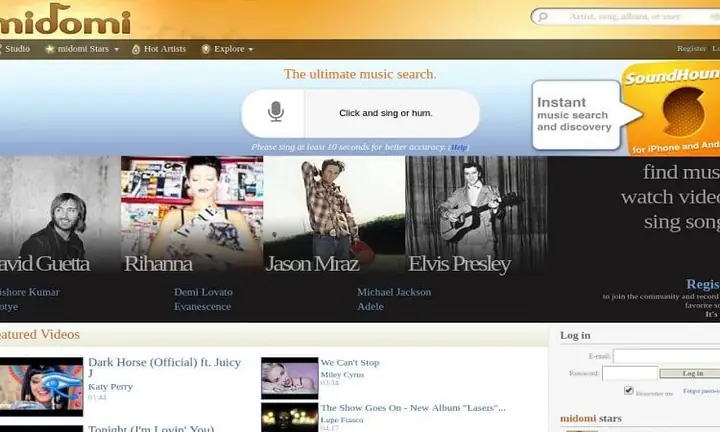
Task: Click 'Click and sing or hum.' button
Action: tap(386, 113)
